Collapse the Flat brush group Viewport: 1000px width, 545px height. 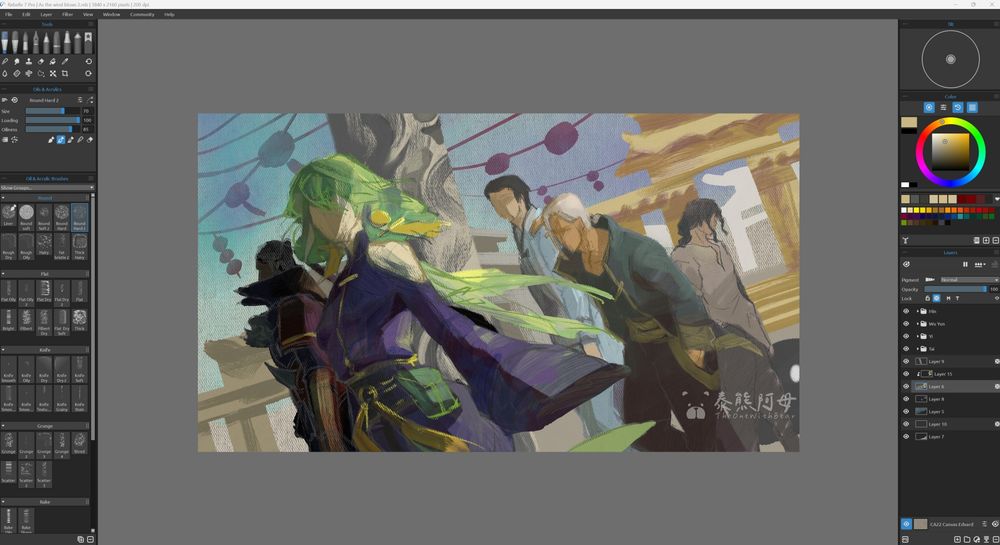(x=3, y=274)
